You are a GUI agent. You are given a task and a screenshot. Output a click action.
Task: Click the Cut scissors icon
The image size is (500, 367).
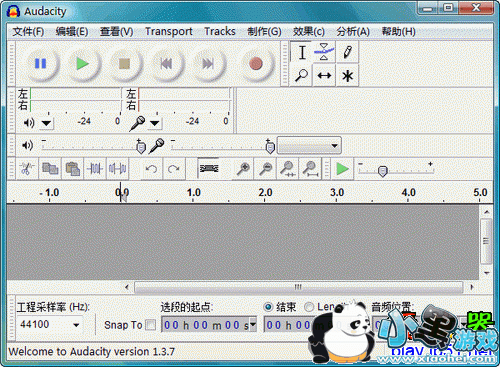pos(26,169)
